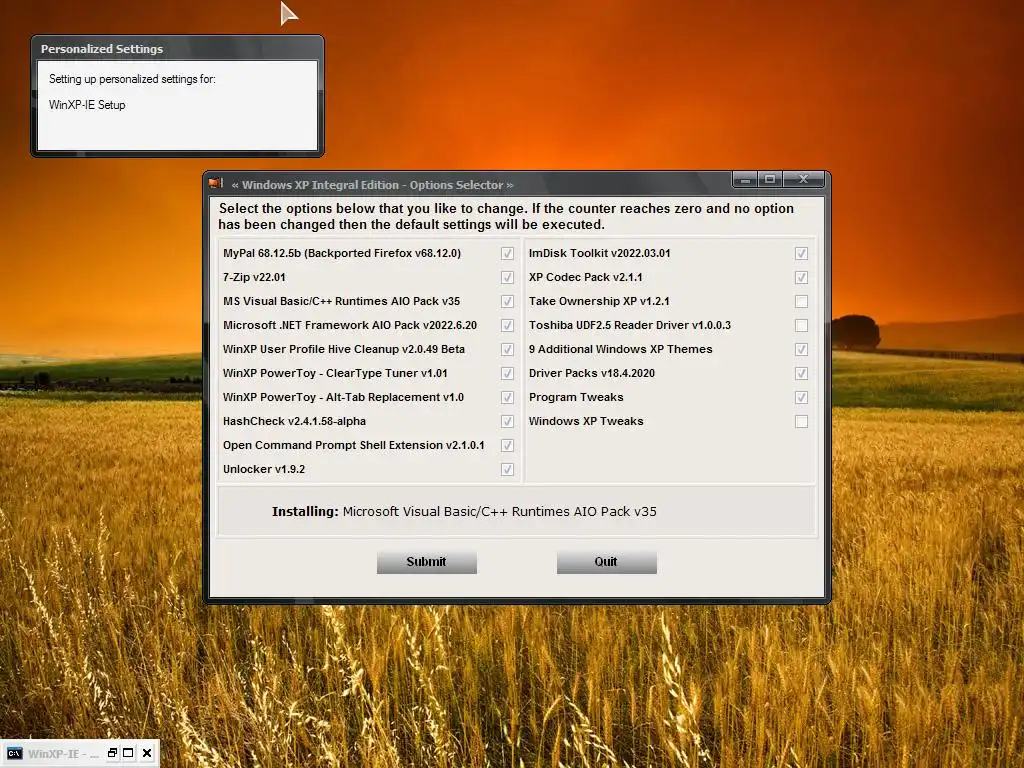The height and width of the screenshot is (768, 1024).
Task: Toggle the 7-Zip v22.01 checkbox
Action: pyautogui.click(x=507, y=278)
